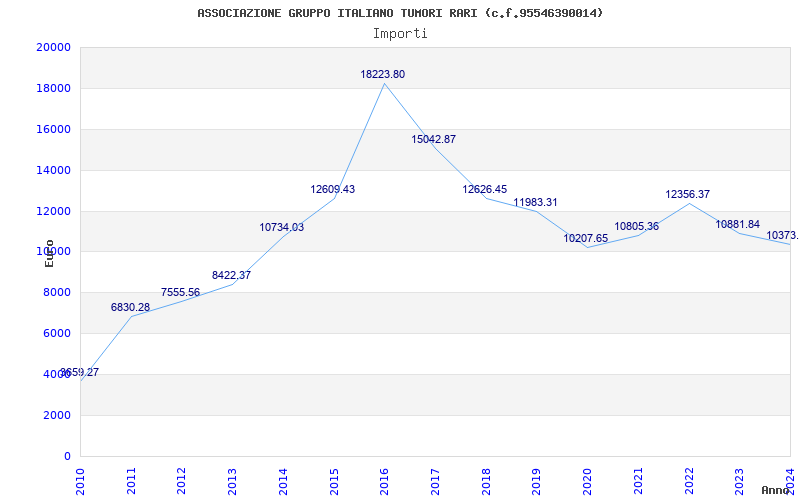
Task: Click the 2017 x-axis year label
Action: pos(435,480)
